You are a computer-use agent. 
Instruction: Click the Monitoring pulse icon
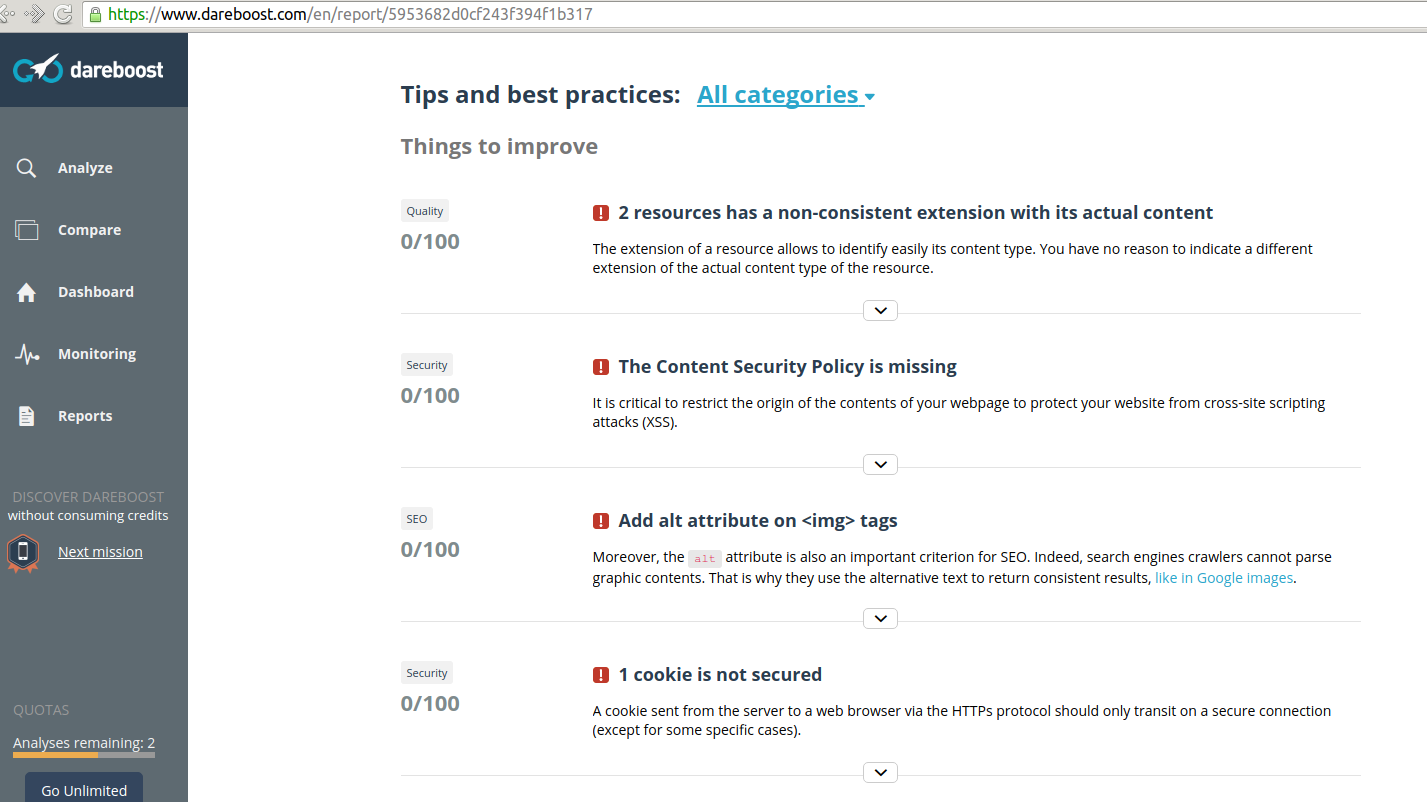point(27,354)
